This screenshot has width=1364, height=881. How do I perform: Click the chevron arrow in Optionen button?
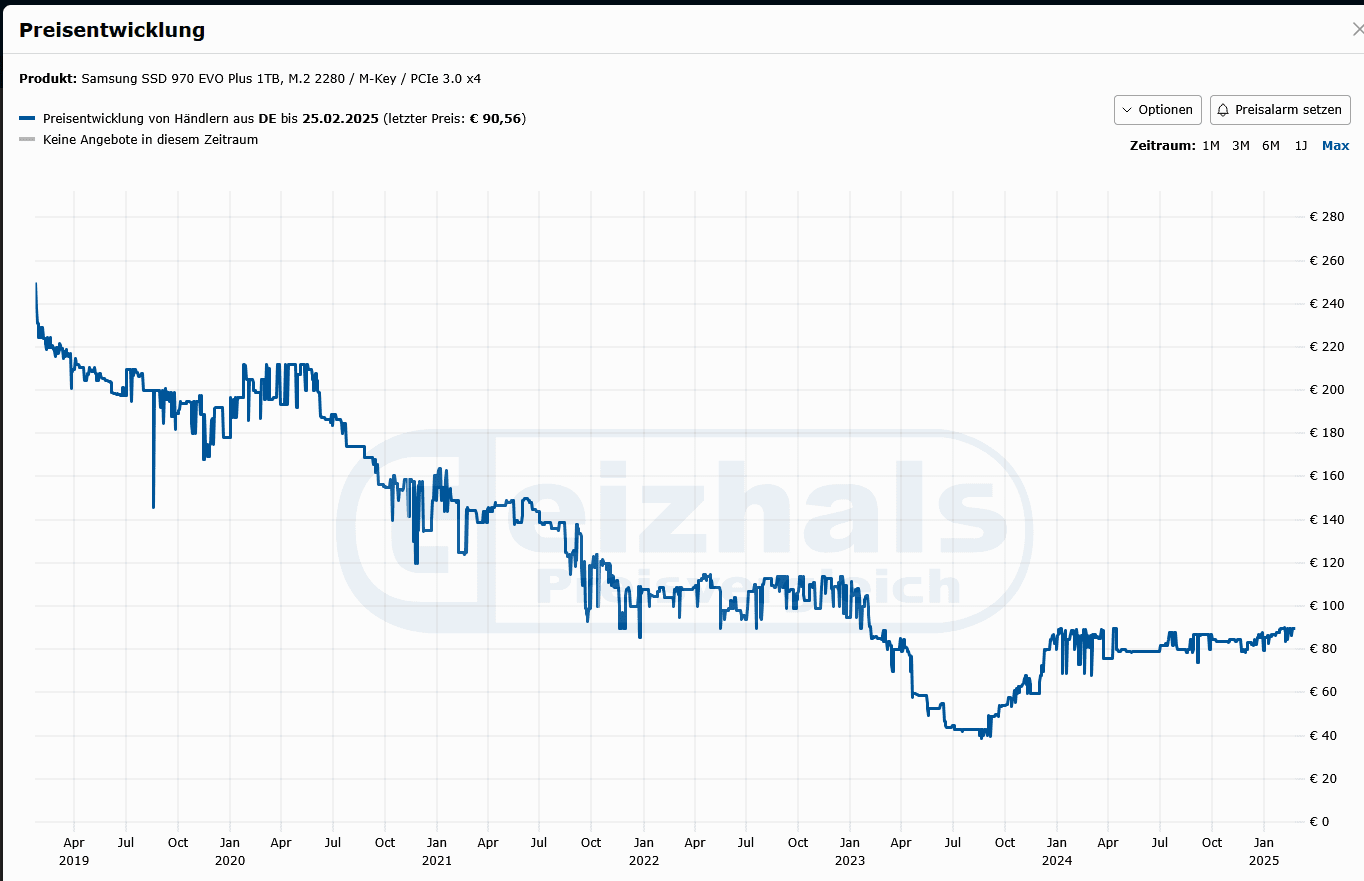(1128, 110)
